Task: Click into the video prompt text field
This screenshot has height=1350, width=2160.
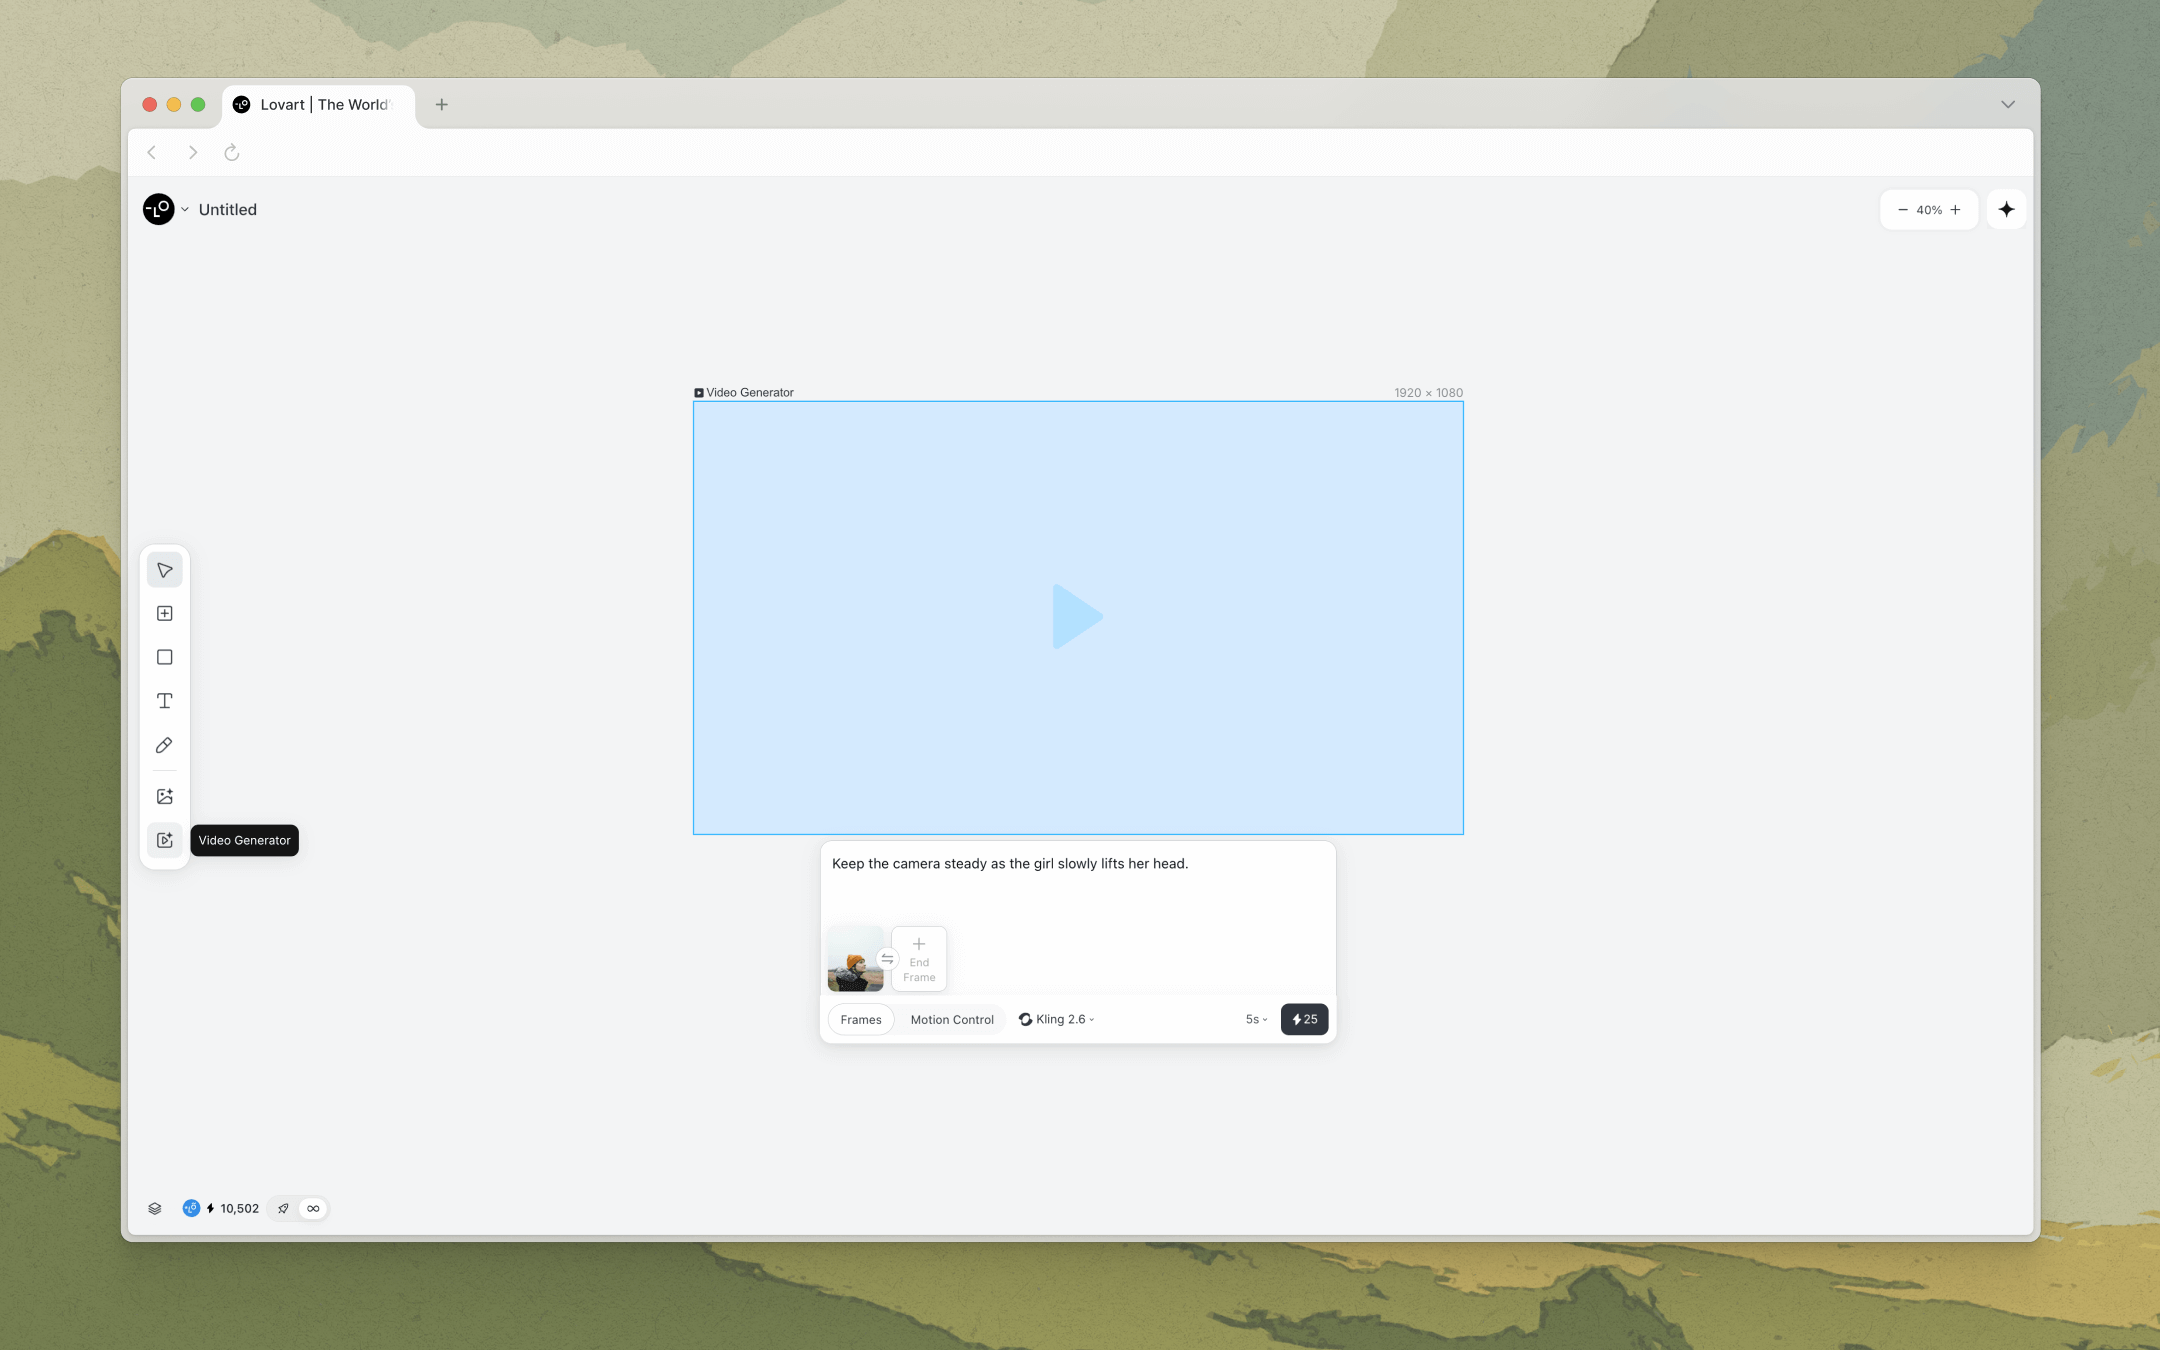Action: [1078, 880]
